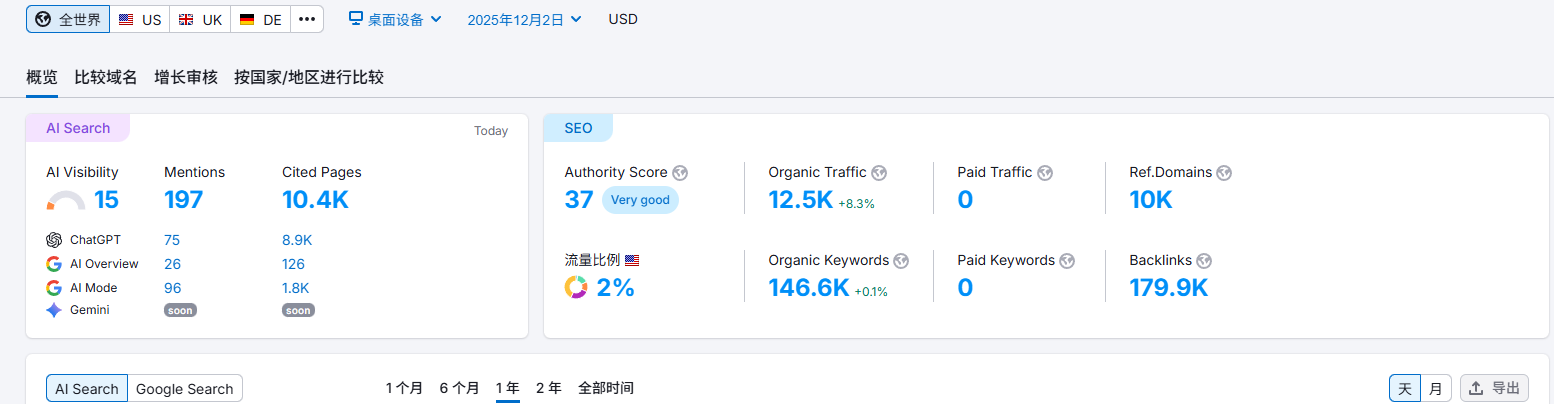Open Backlinks value 179.9K
Image resolution: width=1554 pixels, height=404 pixels.
(1169, 288)
